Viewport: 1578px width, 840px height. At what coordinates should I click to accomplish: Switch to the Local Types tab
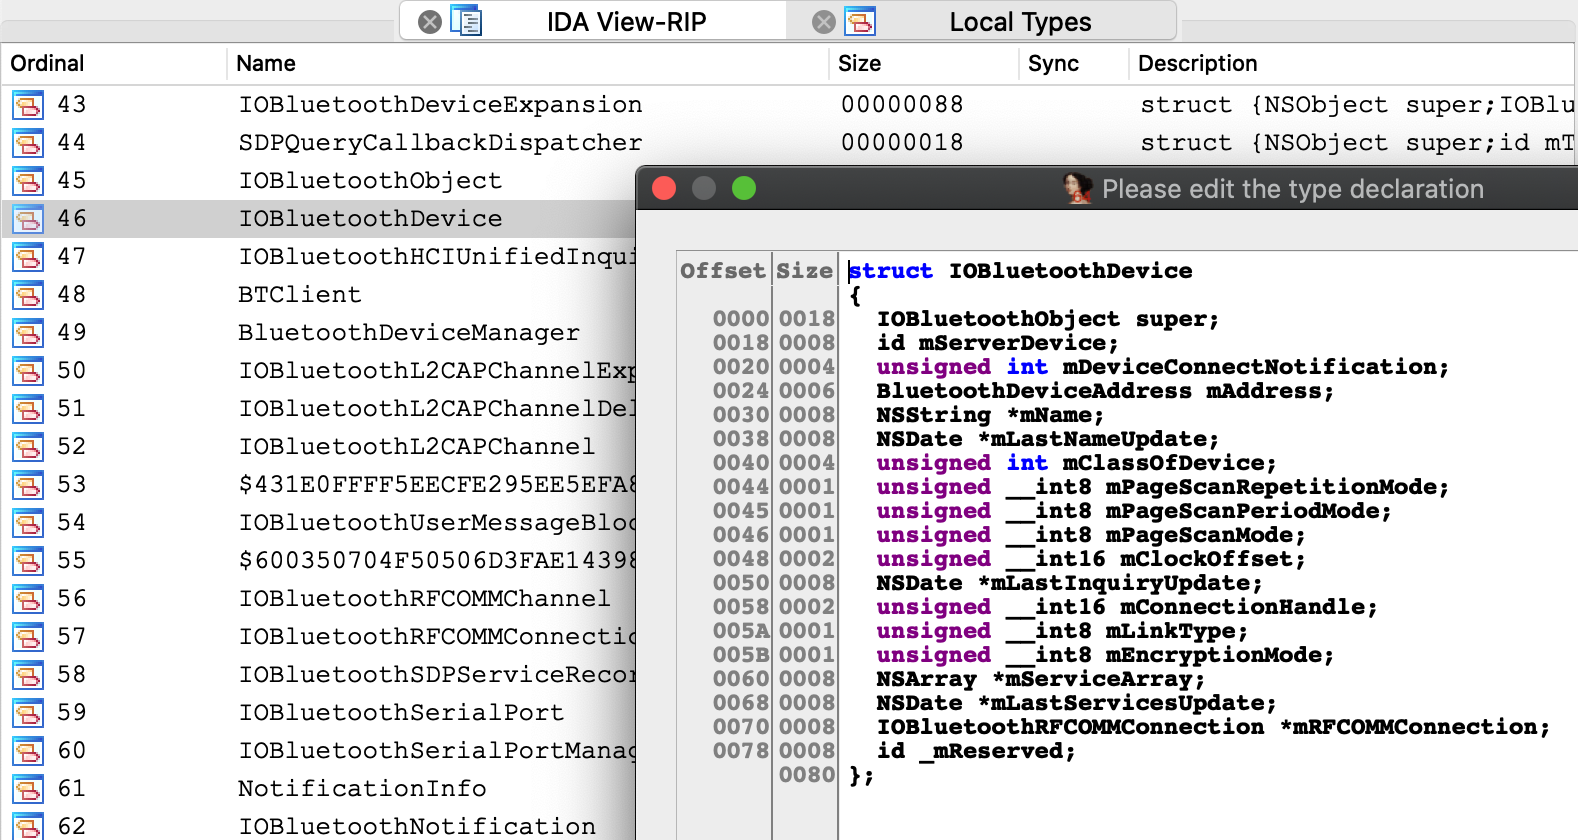point(1020,22)
